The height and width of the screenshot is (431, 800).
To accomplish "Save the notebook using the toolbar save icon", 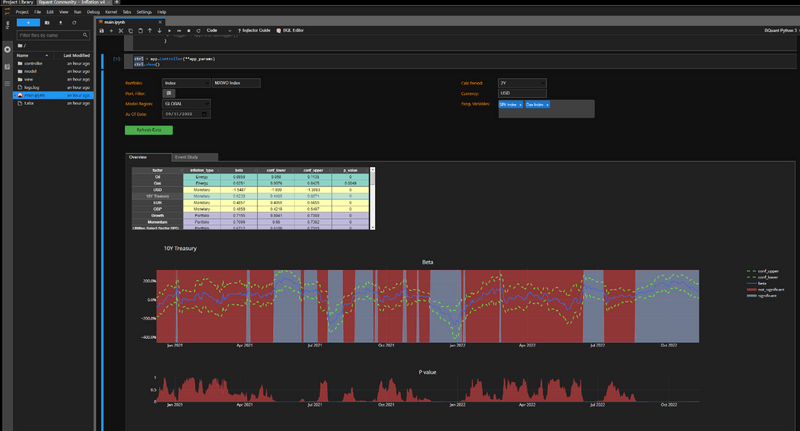I will [102, 31].
